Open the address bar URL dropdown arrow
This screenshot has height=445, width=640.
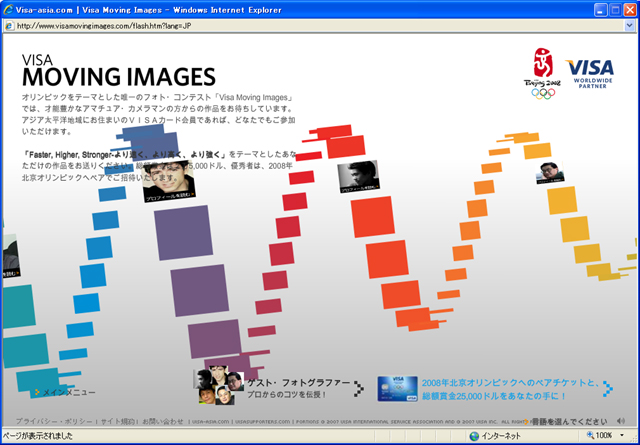pyautogui.click(x=629, y=26)
